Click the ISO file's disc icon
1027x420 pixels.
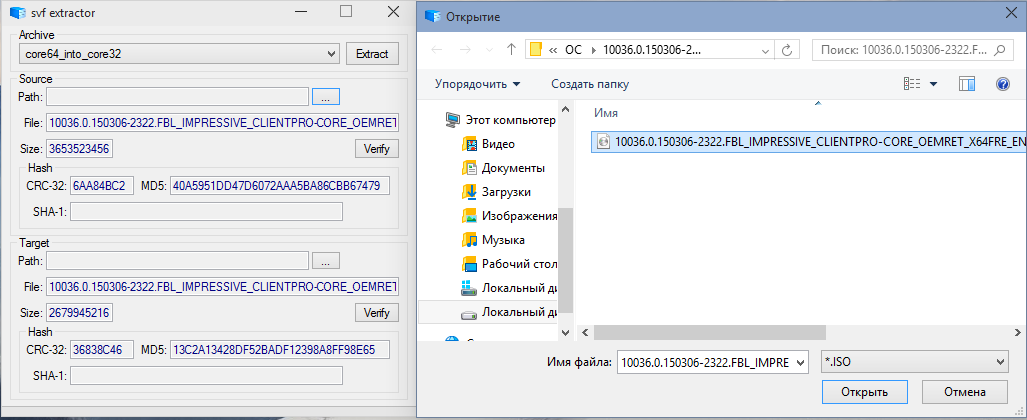point(604,141)
